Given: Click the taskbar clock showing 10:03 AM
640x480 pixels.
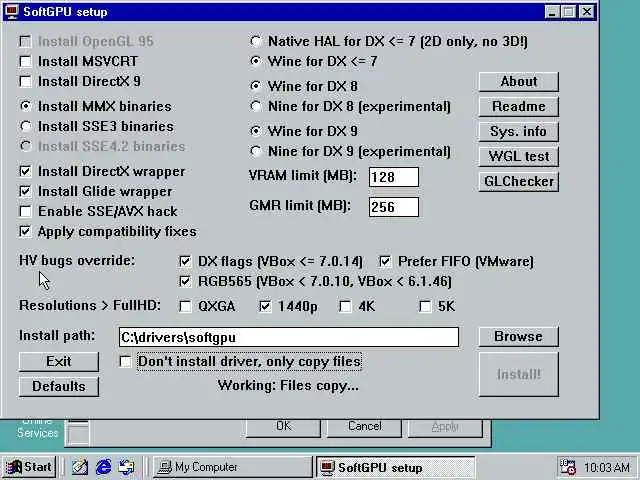Looking at the screenshot, I should point(607,467).
